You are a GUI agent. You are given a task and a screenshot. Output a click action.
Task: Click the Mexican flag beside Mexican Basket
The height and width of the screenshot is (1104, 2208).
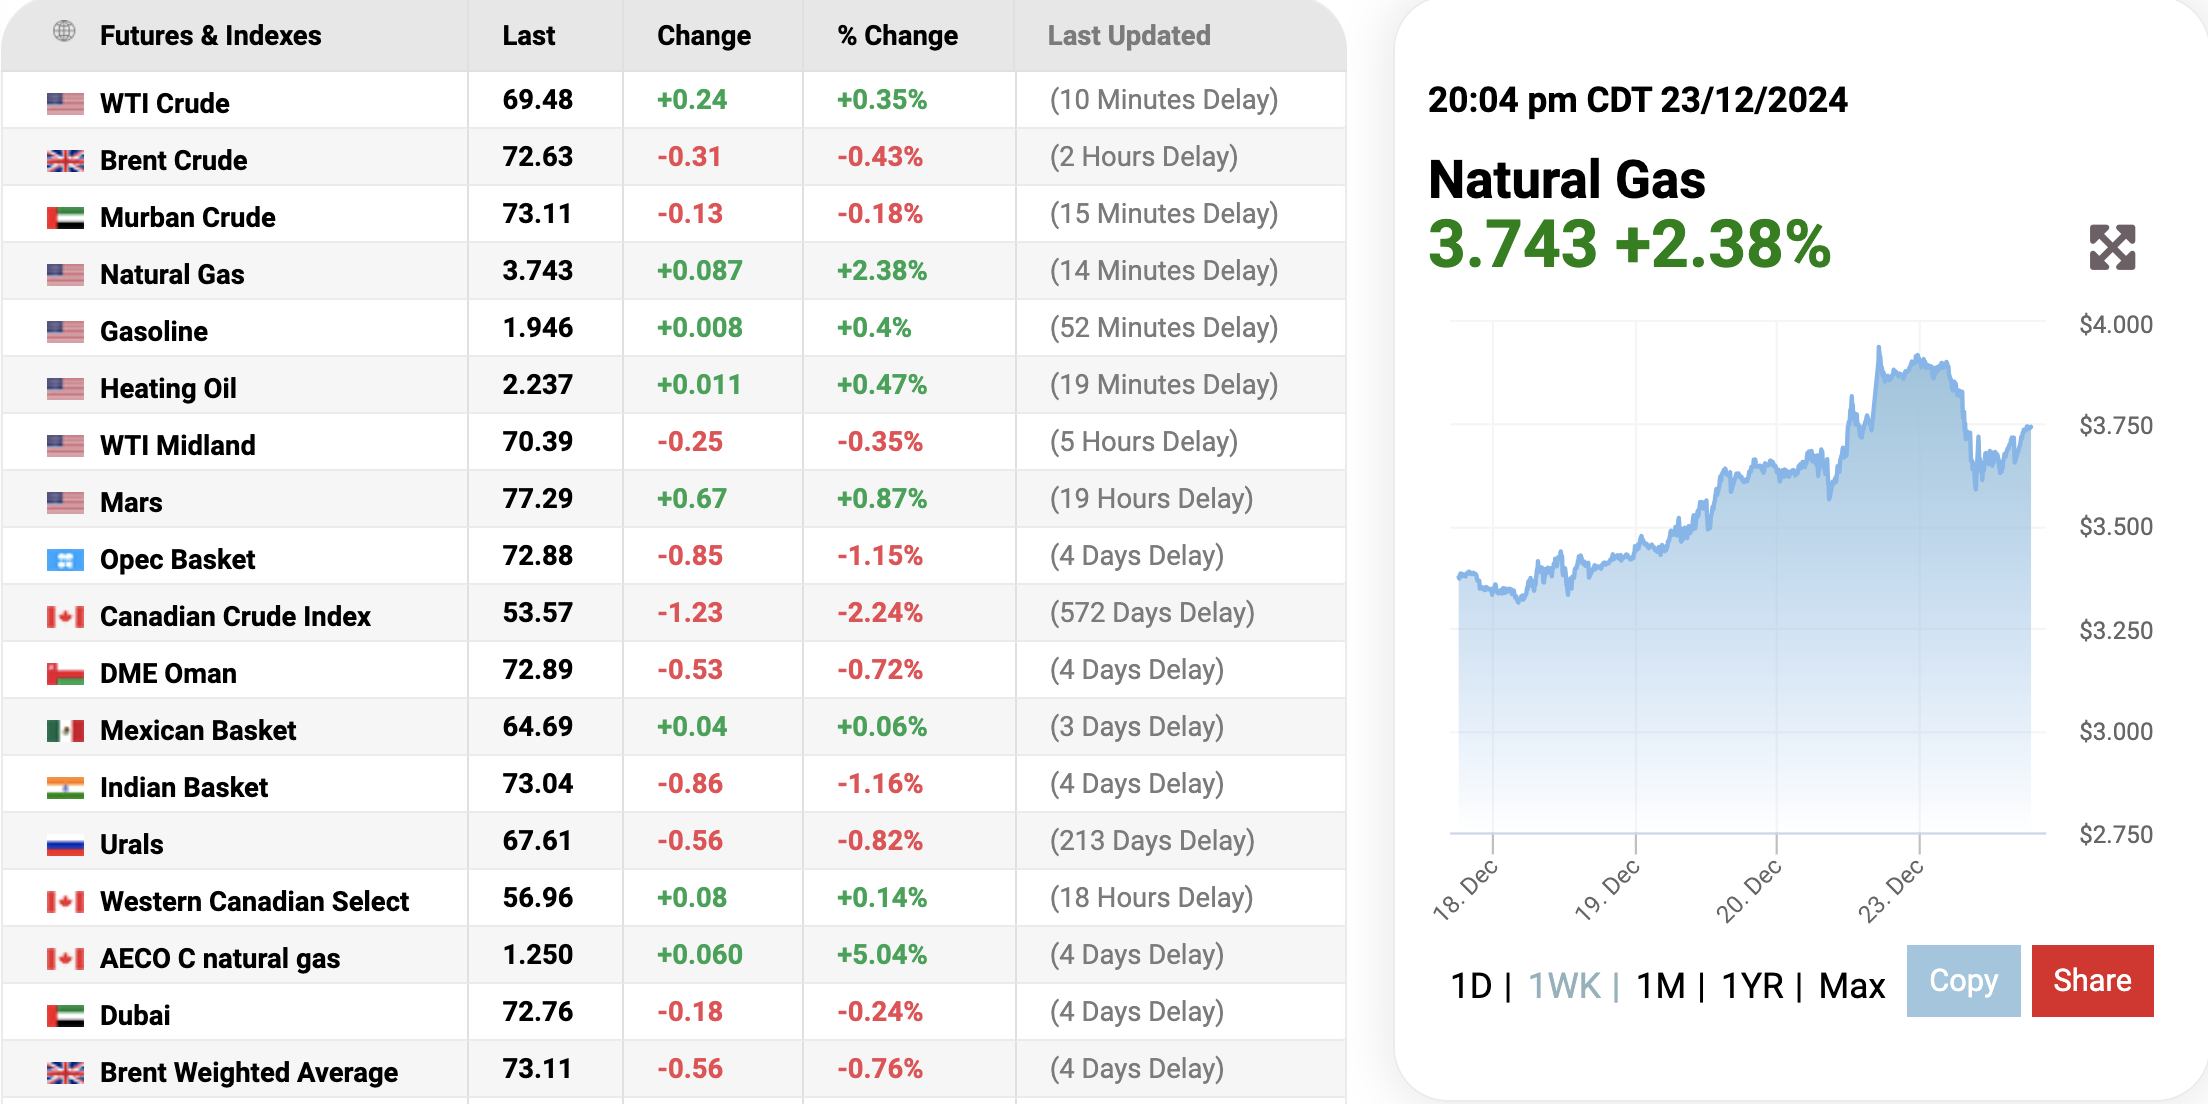[x=65, y=731]
